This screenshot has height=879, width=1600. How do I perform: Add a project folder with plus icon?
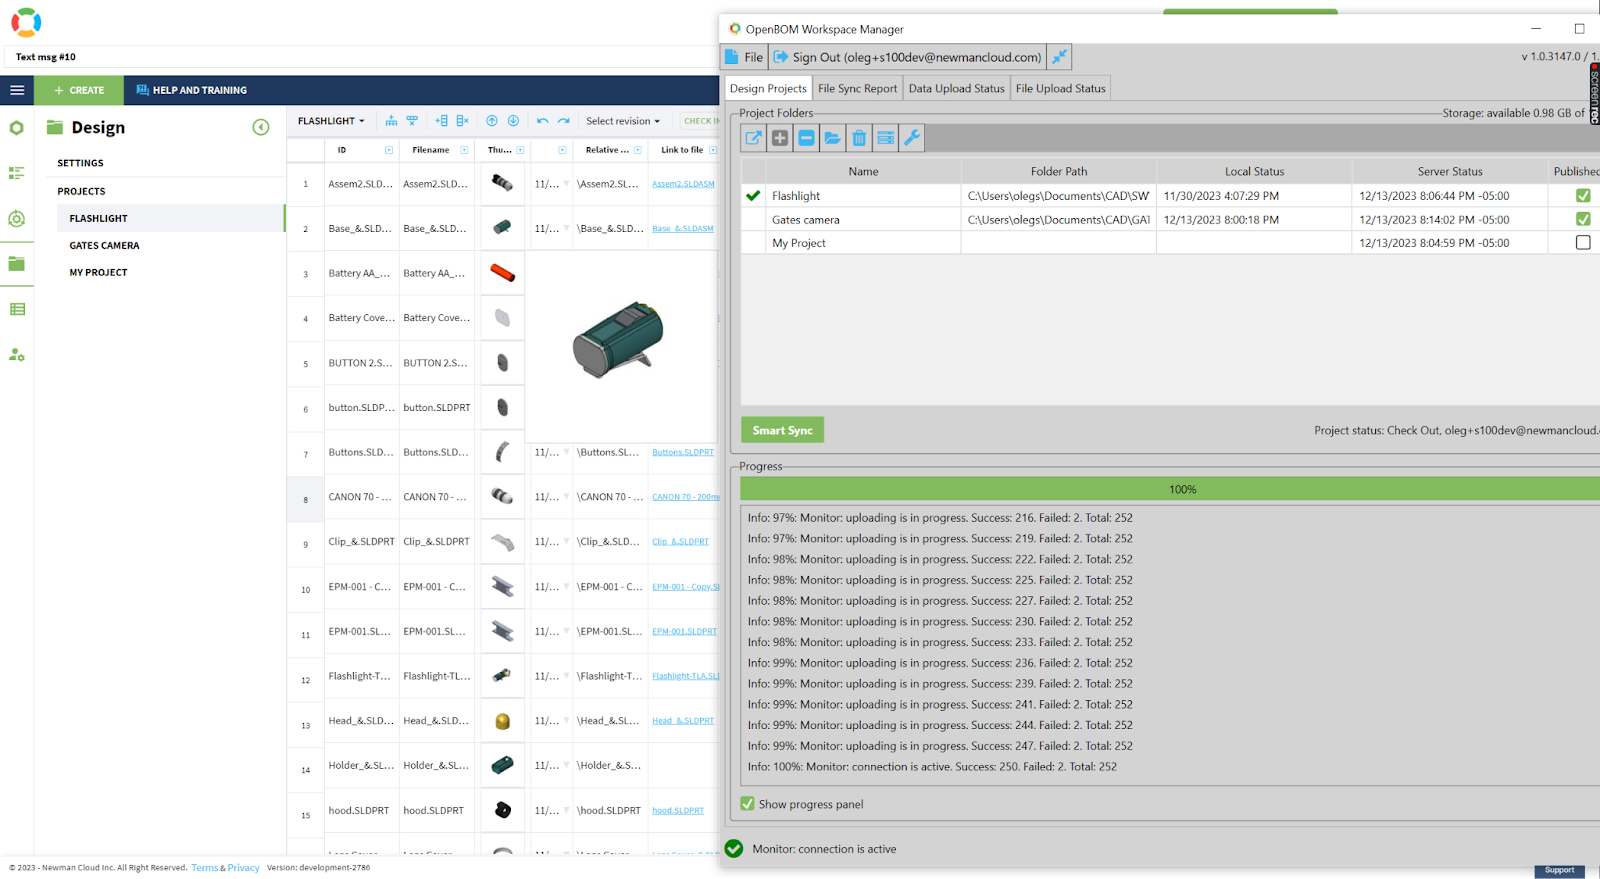[x=780, y=138]
